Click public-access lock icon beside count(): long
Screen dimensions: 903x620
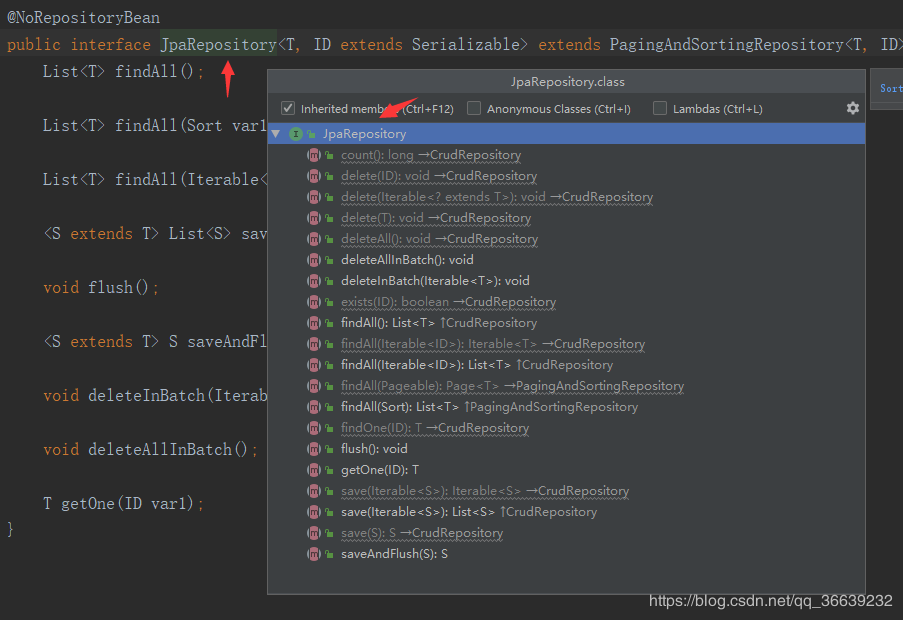coord(329,155)
